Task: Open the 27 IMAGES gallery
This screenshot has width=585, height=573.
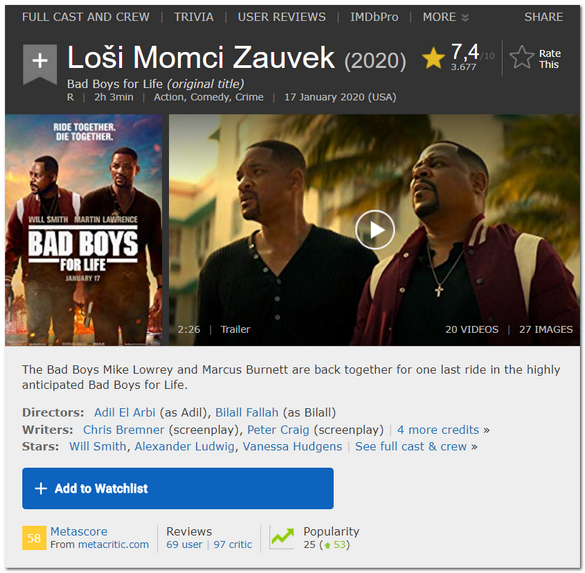Action: 546,329
